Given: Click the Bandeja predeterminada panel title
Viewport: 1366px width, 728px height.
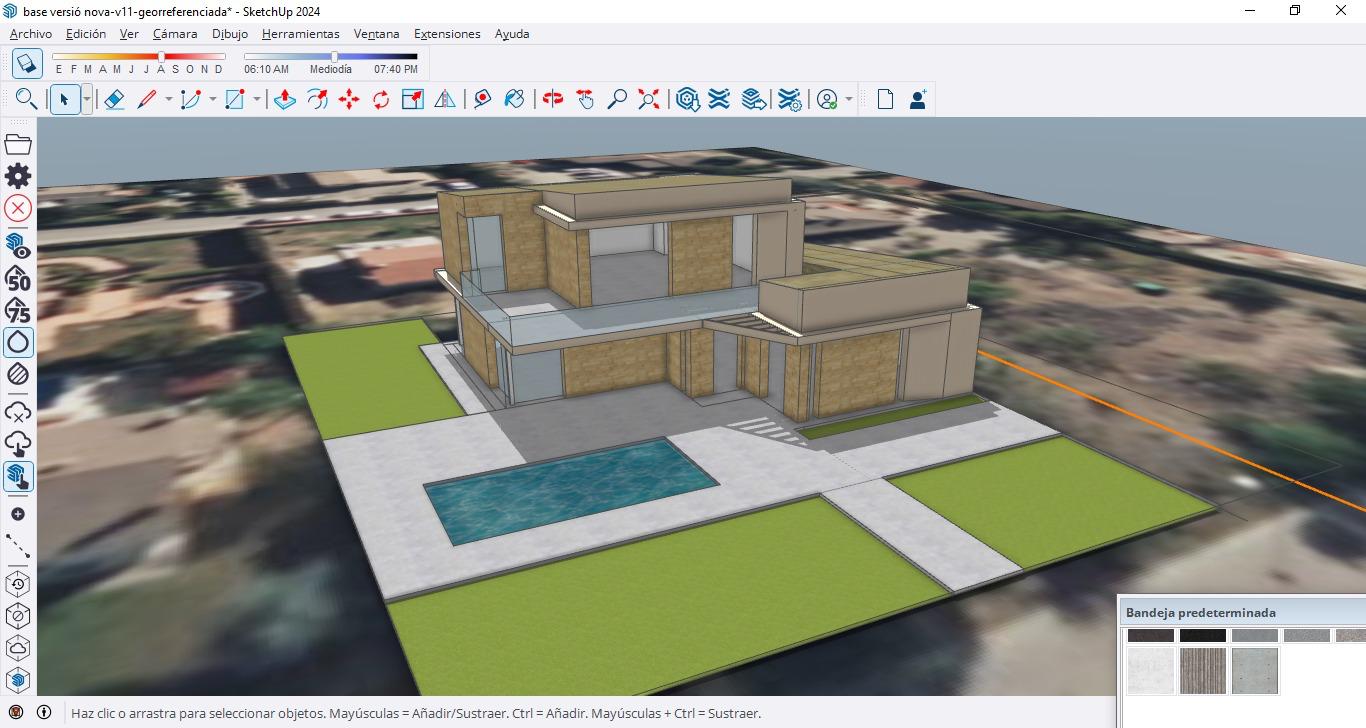Looking at the screenshot, I should (x=1200, y=612).
